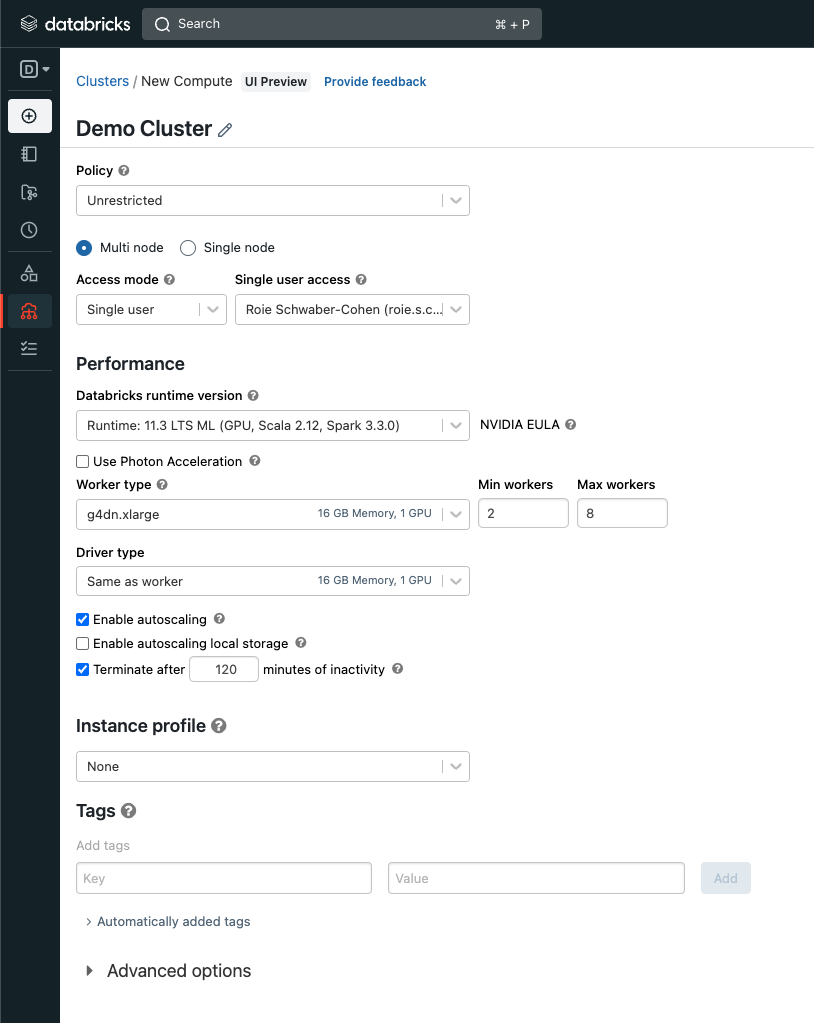Open the Policy dropdown showing Unrestricted
The image size is (814, 1023).
pos(273,200)
